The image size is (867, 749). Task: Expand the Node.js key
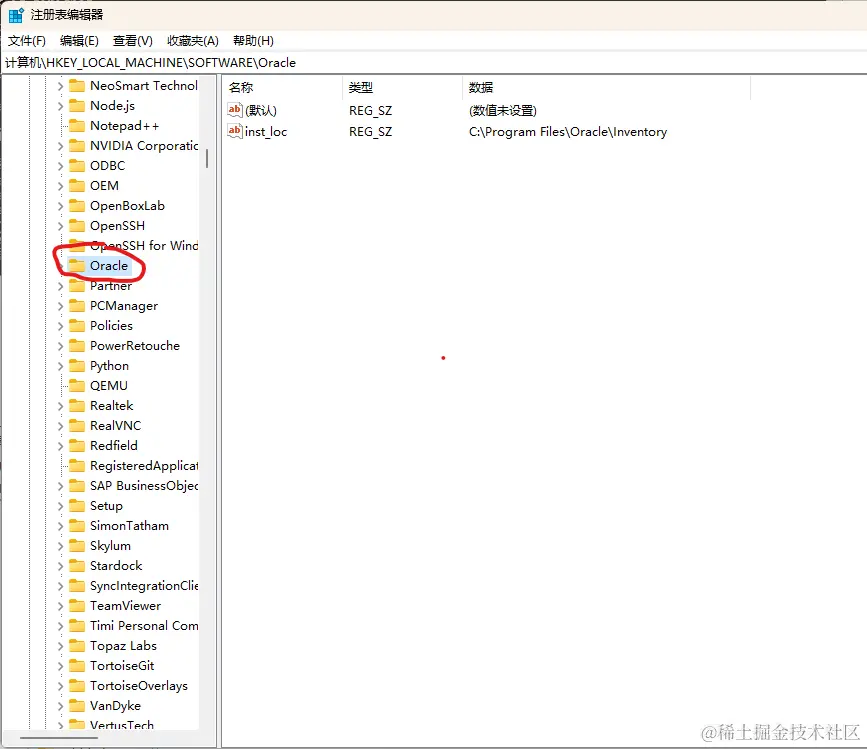pos(60,106)
